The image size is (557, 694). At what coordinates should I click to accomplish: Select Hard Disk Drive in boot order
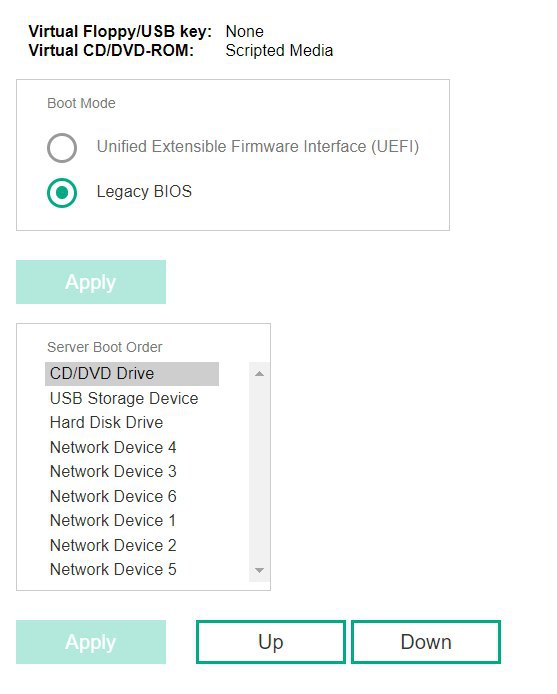click(x=132, y=423)
